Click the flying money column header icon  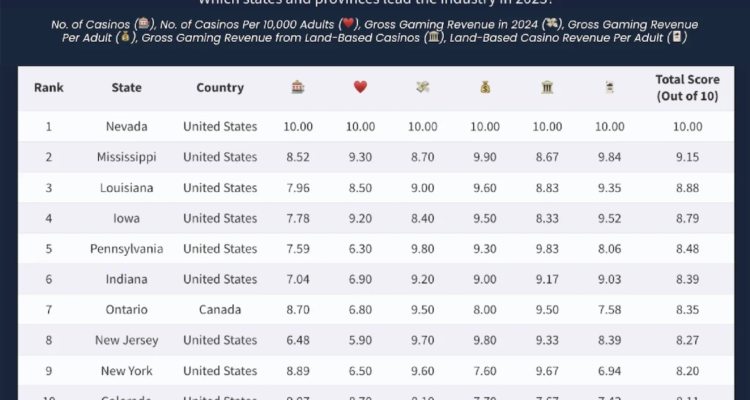coord(422,87)
